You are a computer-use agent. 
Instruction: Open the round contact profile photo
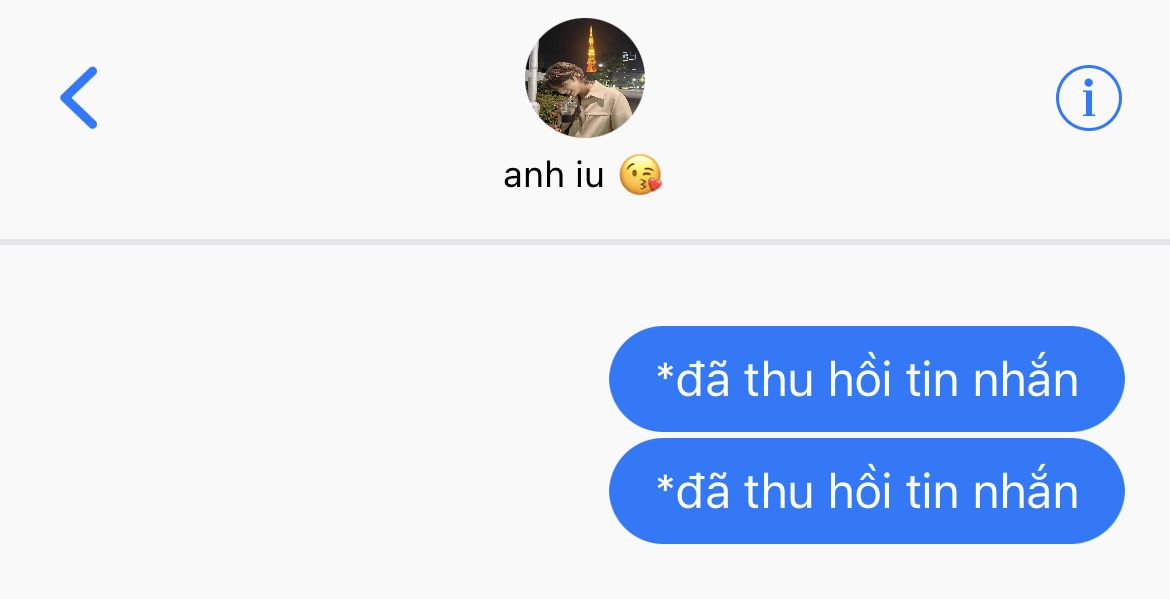tap(584, 78)
